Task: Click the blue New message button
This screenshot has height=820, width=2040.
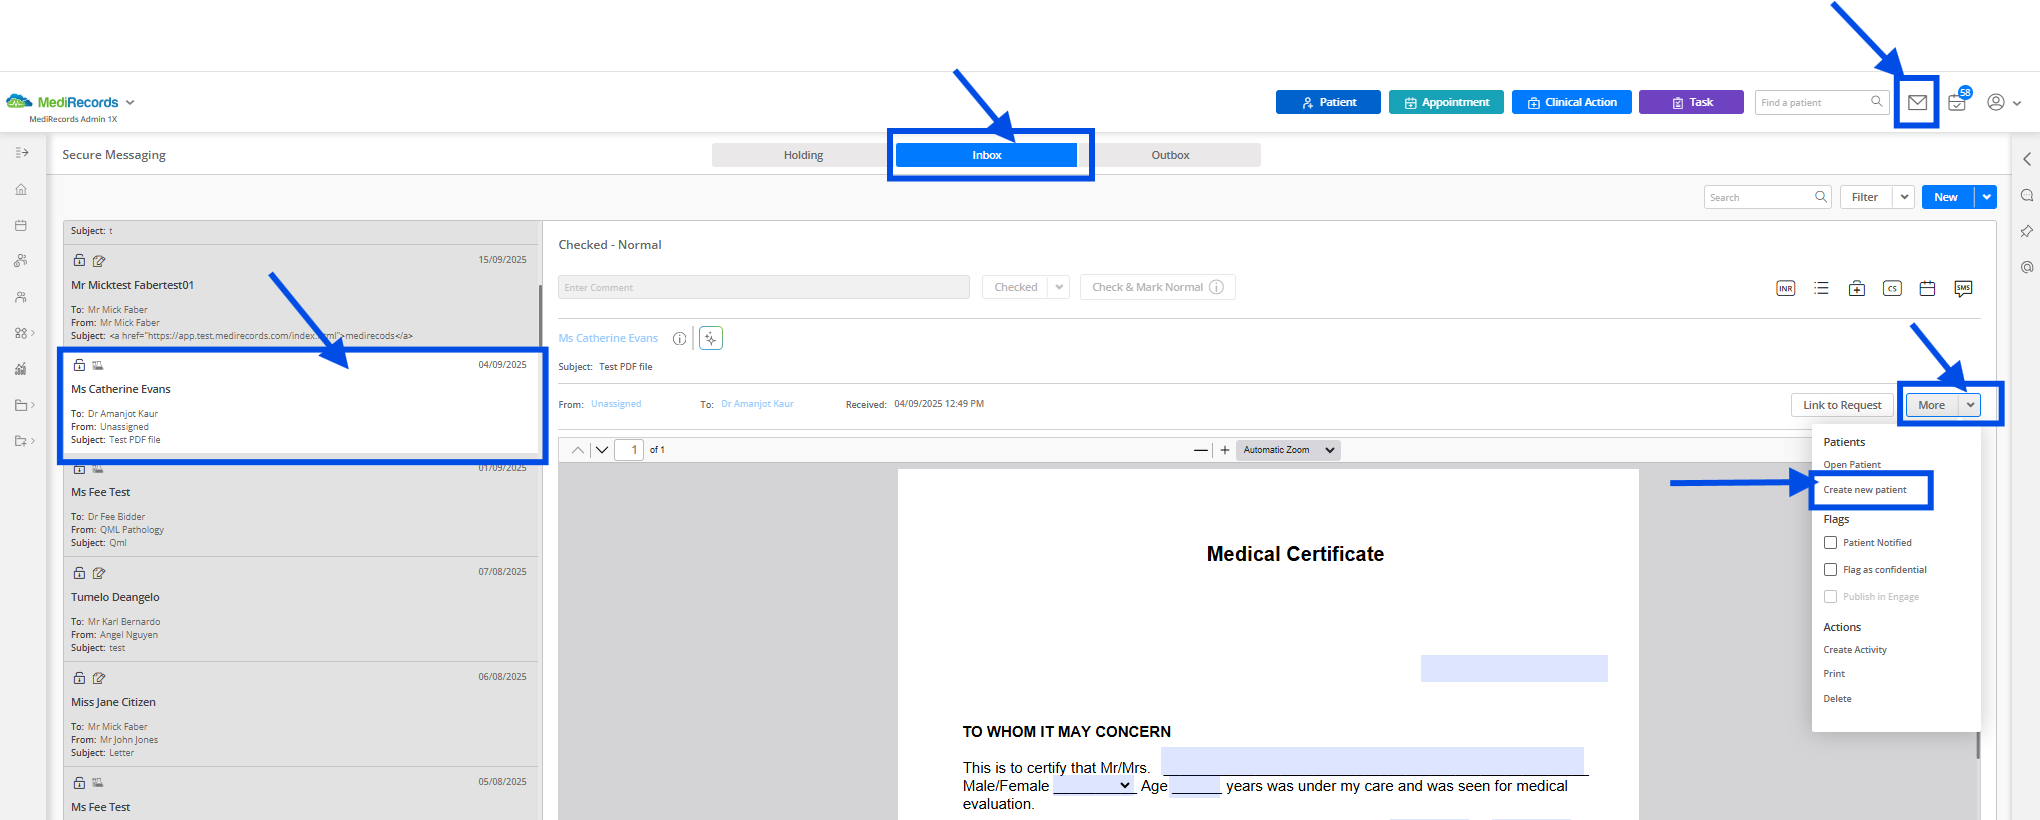Action: pos(1946,197)
